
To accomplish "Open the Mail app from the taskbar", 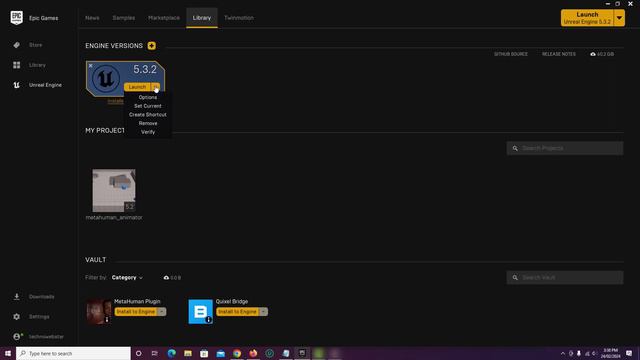I will click(220, 353).
